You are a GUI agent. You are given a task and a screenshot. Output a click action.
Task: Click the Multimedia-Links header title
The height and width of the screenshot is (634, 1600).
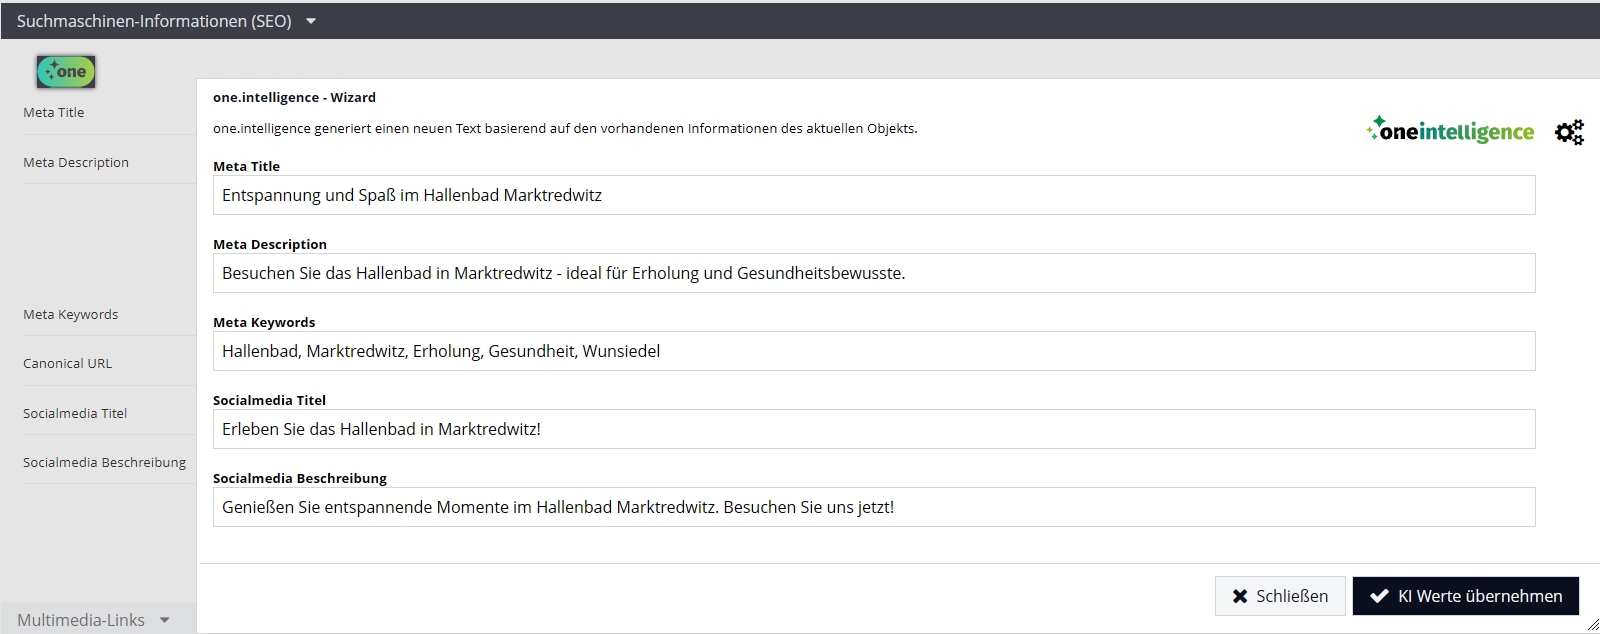coord(81,620)
